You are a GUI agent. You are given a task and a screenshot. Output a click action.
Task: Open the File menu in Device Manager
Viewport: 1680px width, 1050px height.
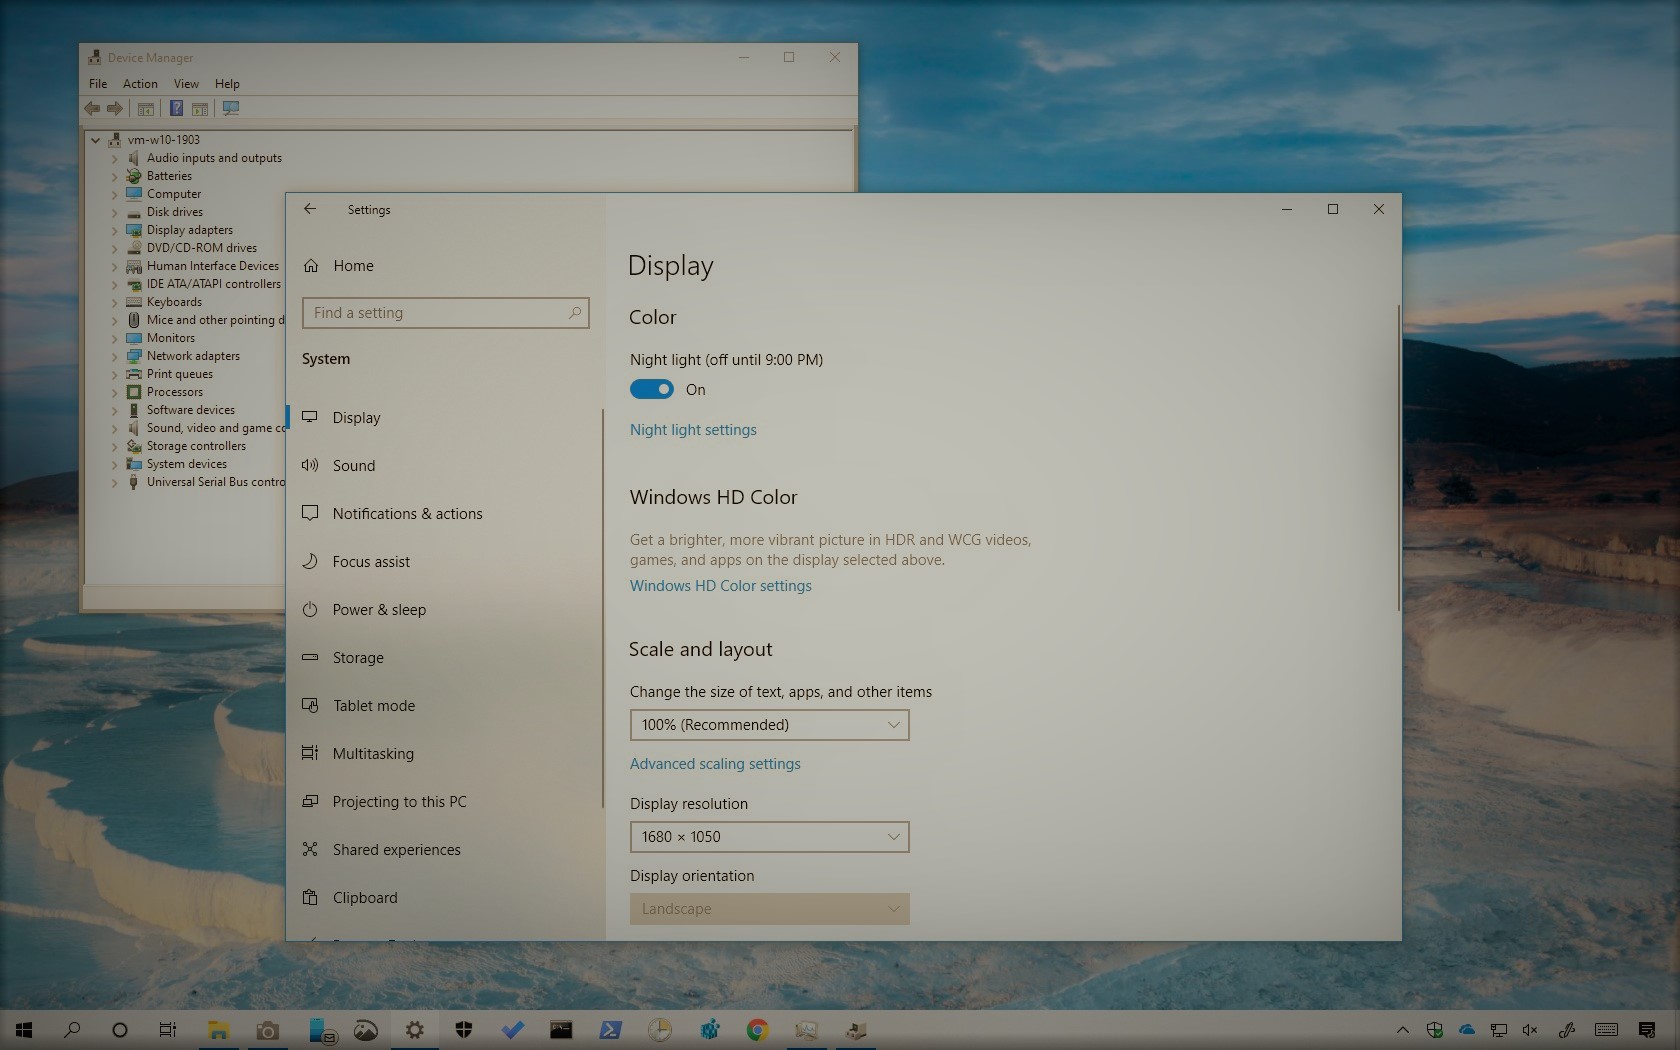(98, 84)
